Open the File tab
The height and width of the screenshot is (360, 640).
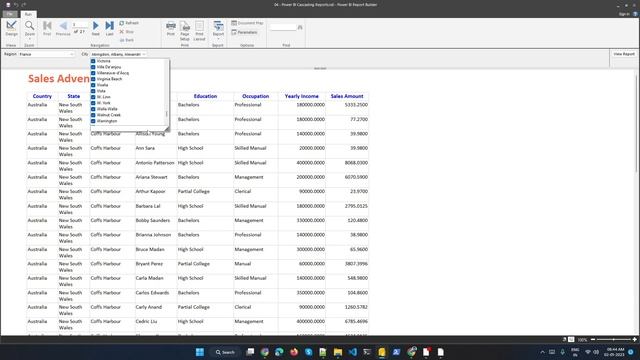[9, 14]
